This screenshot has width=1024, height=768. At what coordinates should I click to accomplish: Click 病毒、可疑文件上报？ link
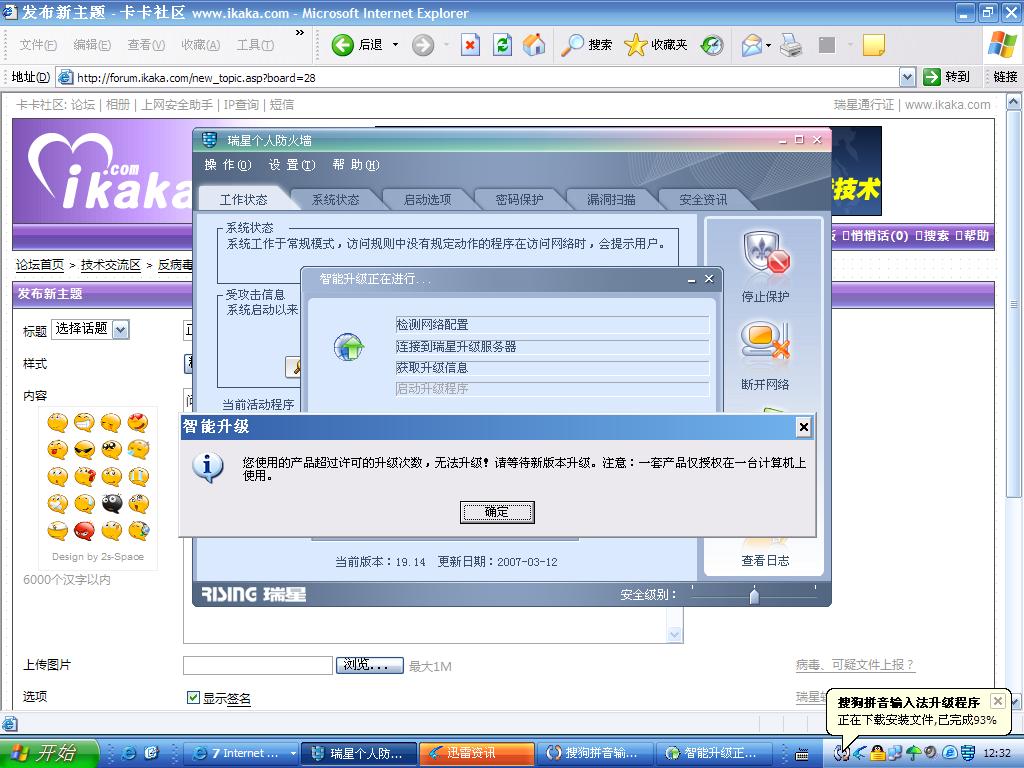pos(855,665)
